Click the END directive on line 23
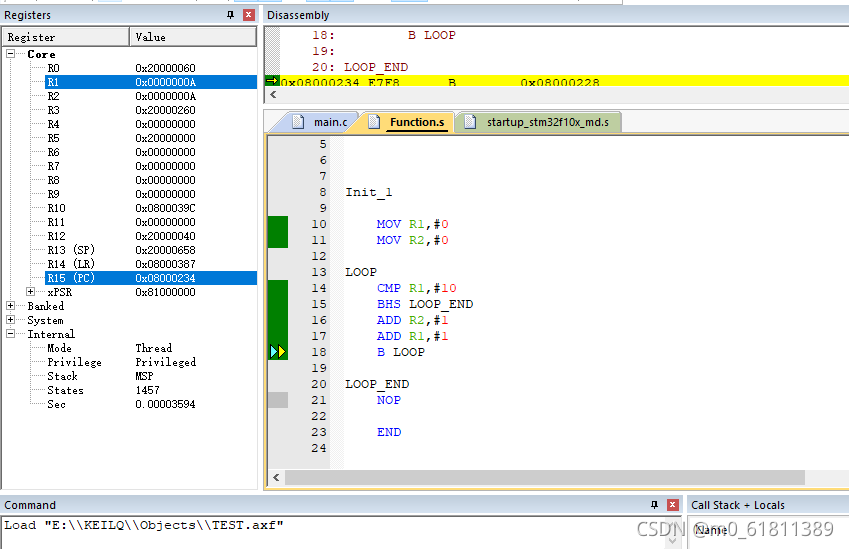 click(389, 432)
